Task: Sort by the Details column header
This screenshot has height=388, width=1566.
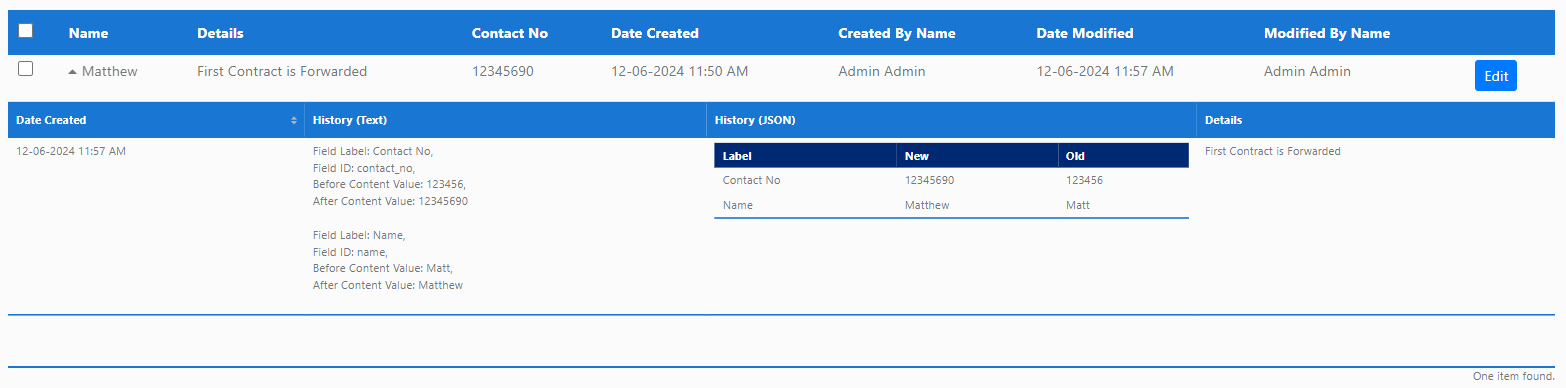Action: click(x=220, y=33)
